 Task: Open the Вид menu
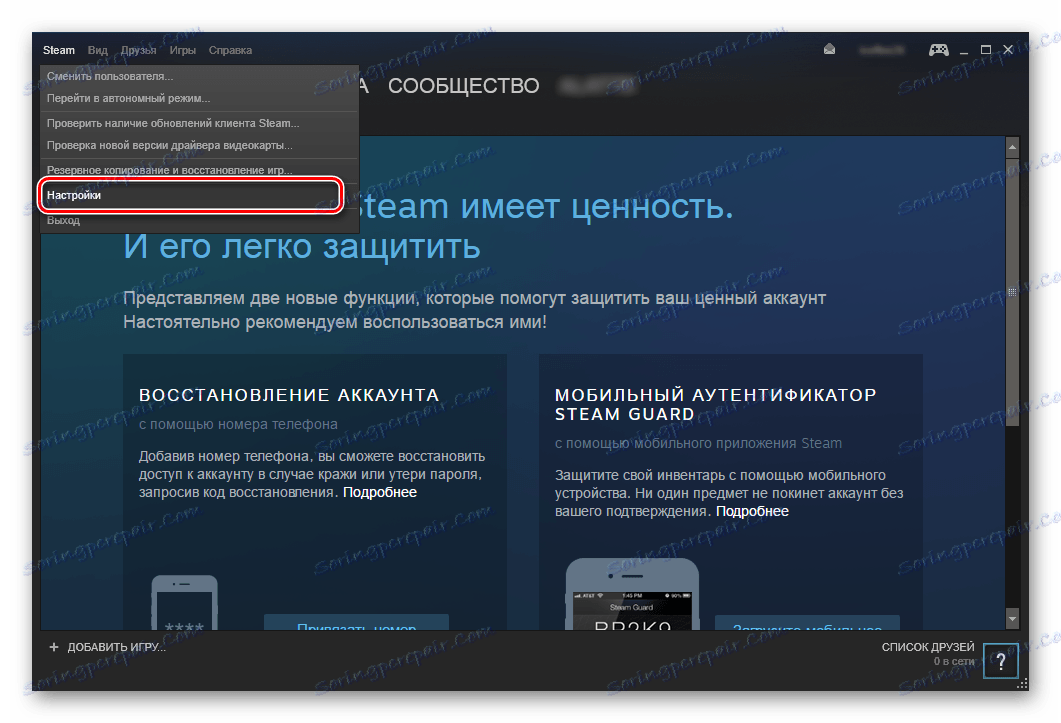(x=97, y=50)
